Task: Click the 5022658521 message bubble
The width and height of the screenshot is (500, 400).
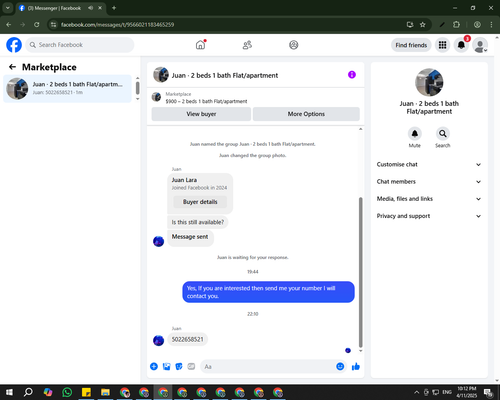Action: (187, 339)
